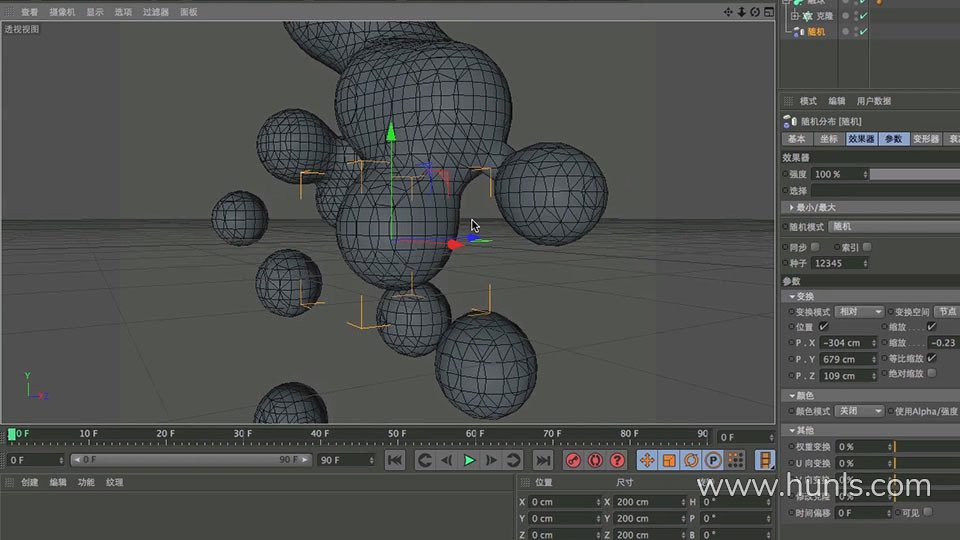The height and width of the screenshot is (540, 960).
Task: Open the attribute 模式 menu
Action: click(808, 101)
